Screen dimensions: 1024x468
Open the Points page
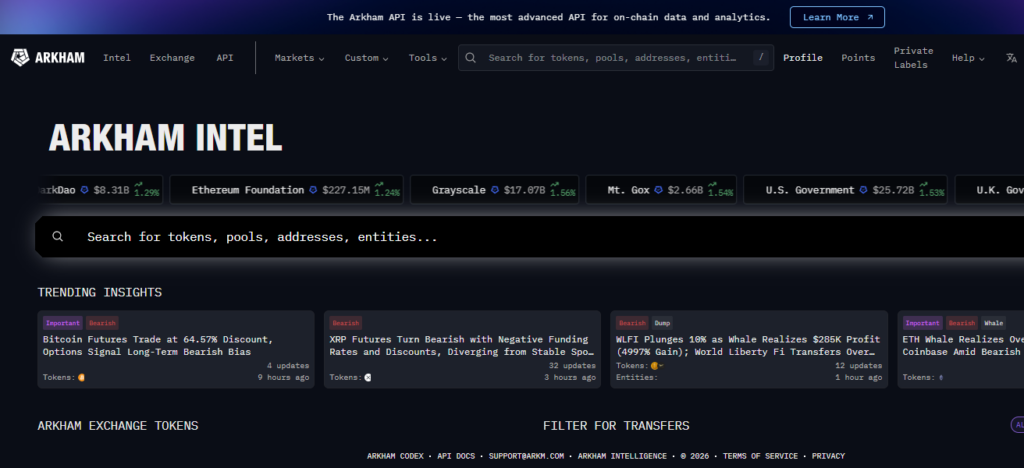tap(858, 57)
